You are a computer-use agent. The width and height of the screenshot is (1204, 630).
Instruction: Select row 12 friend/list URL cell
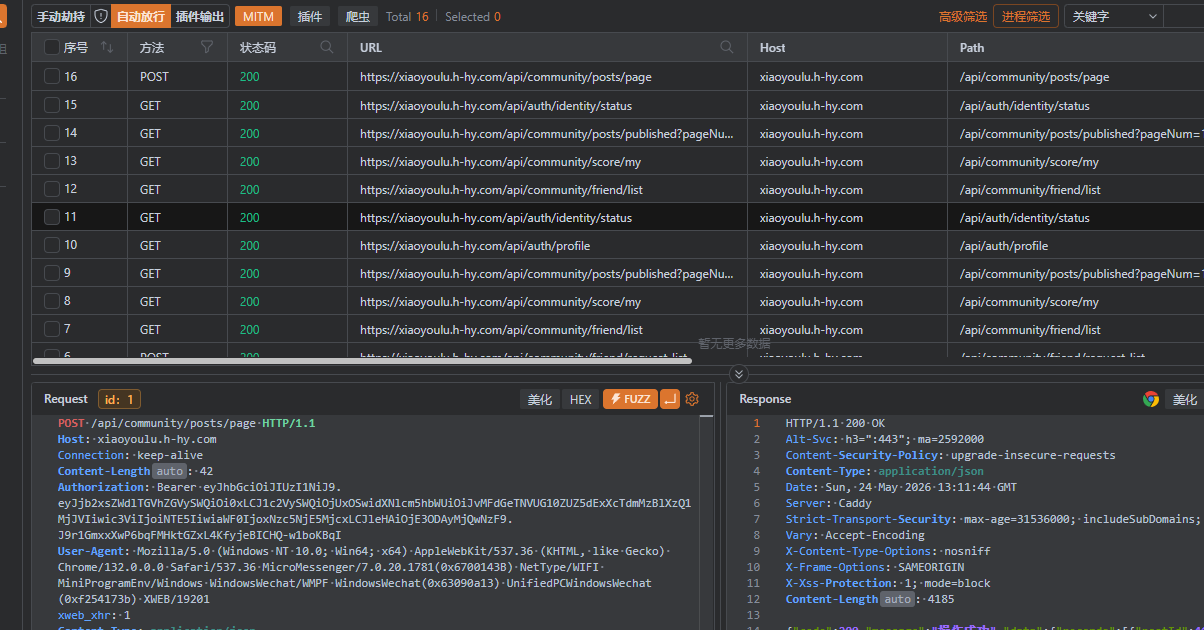(547, 189)
